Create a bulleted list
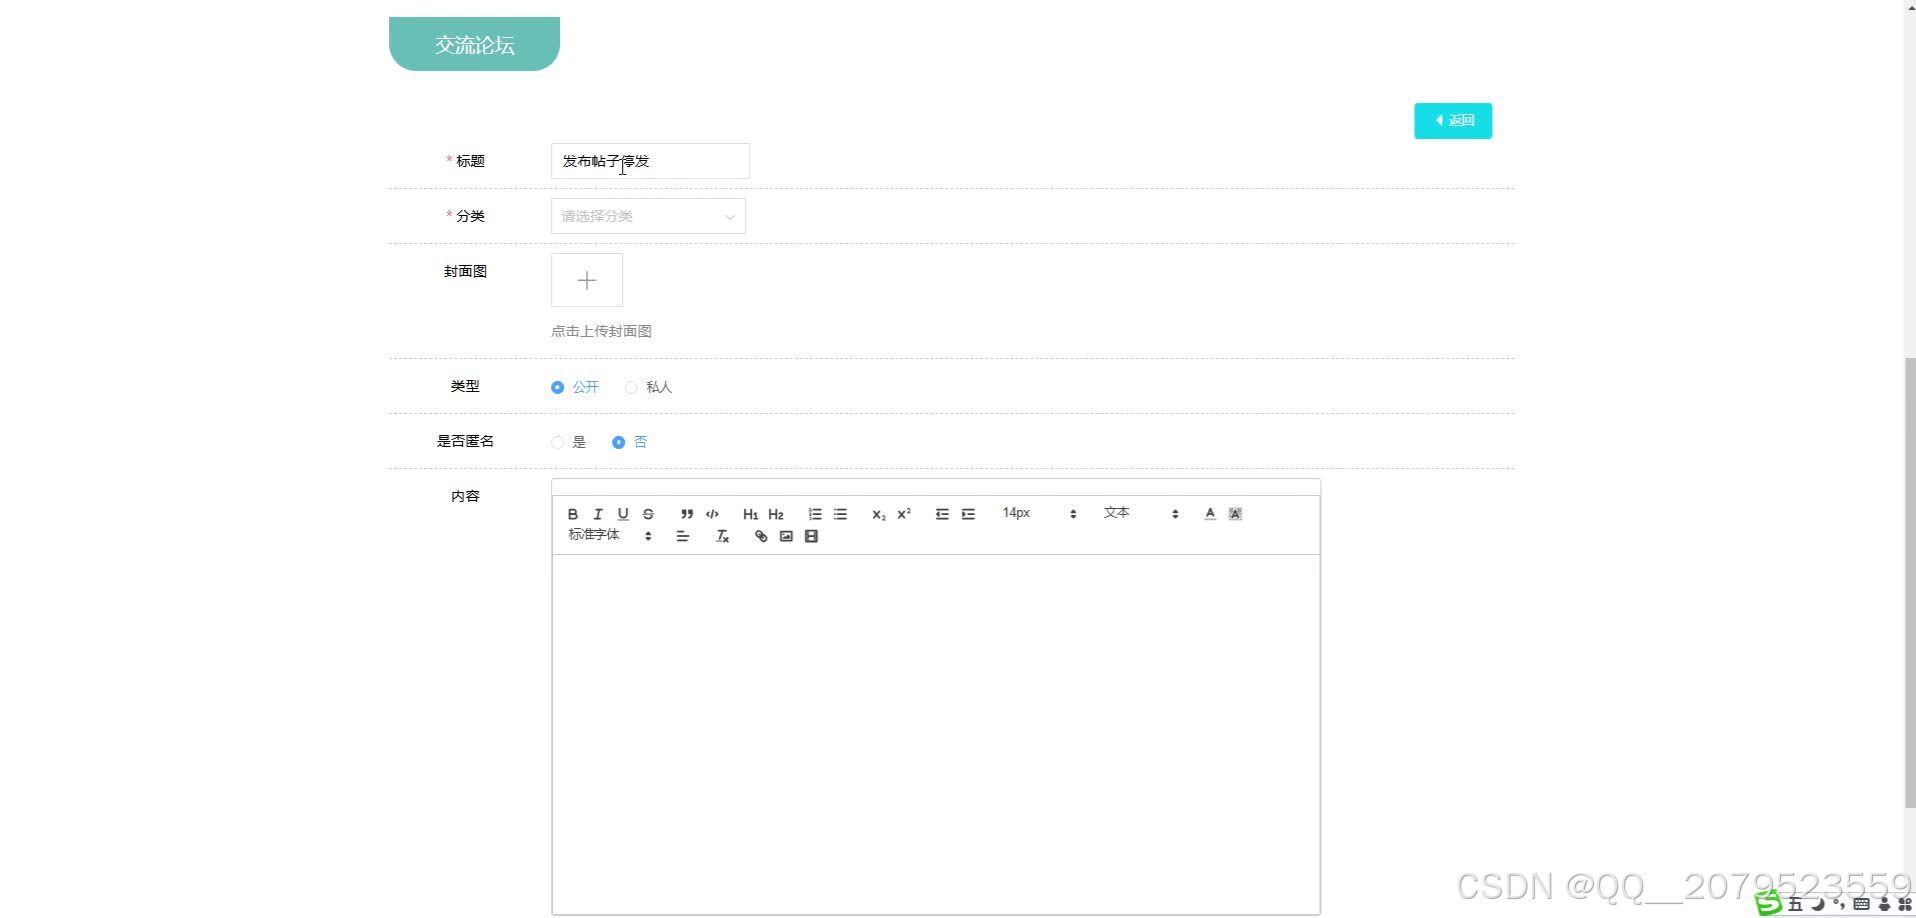 (840, 514)
